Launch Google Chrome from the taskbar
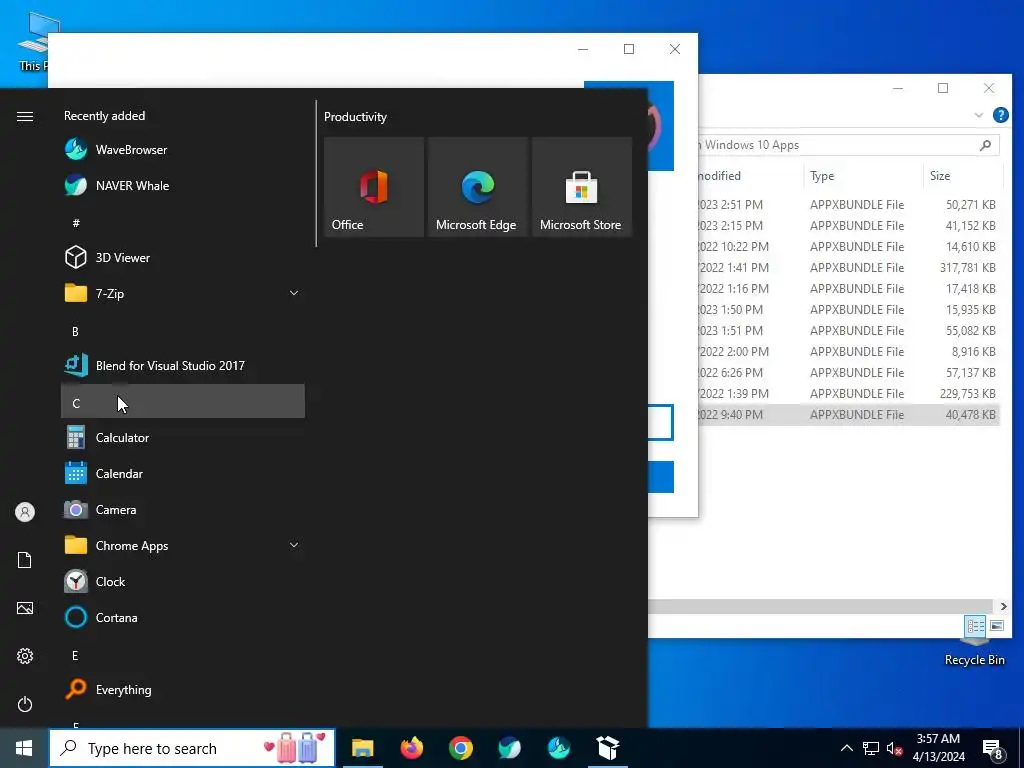 tap(460, 748)
